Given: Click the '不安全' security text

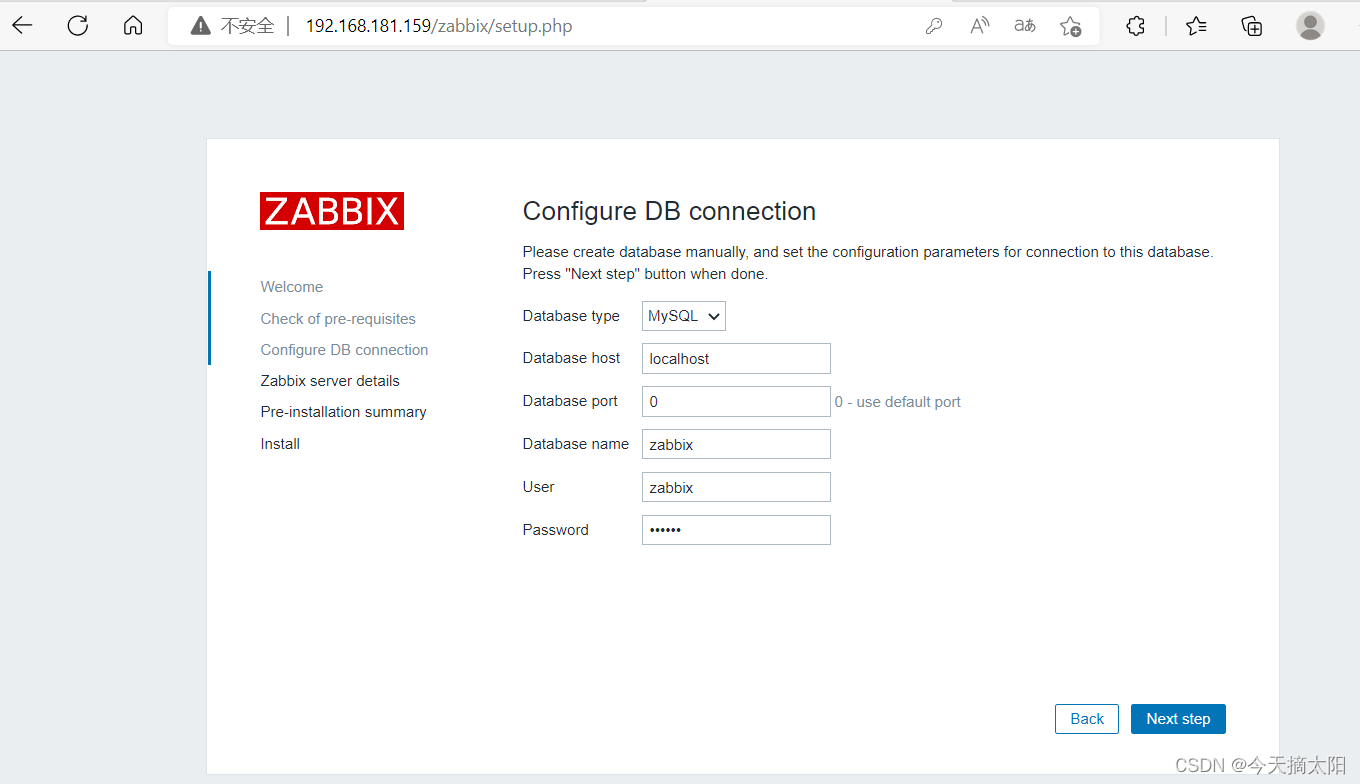Looking at the screenshot, I should pos(247,26).
